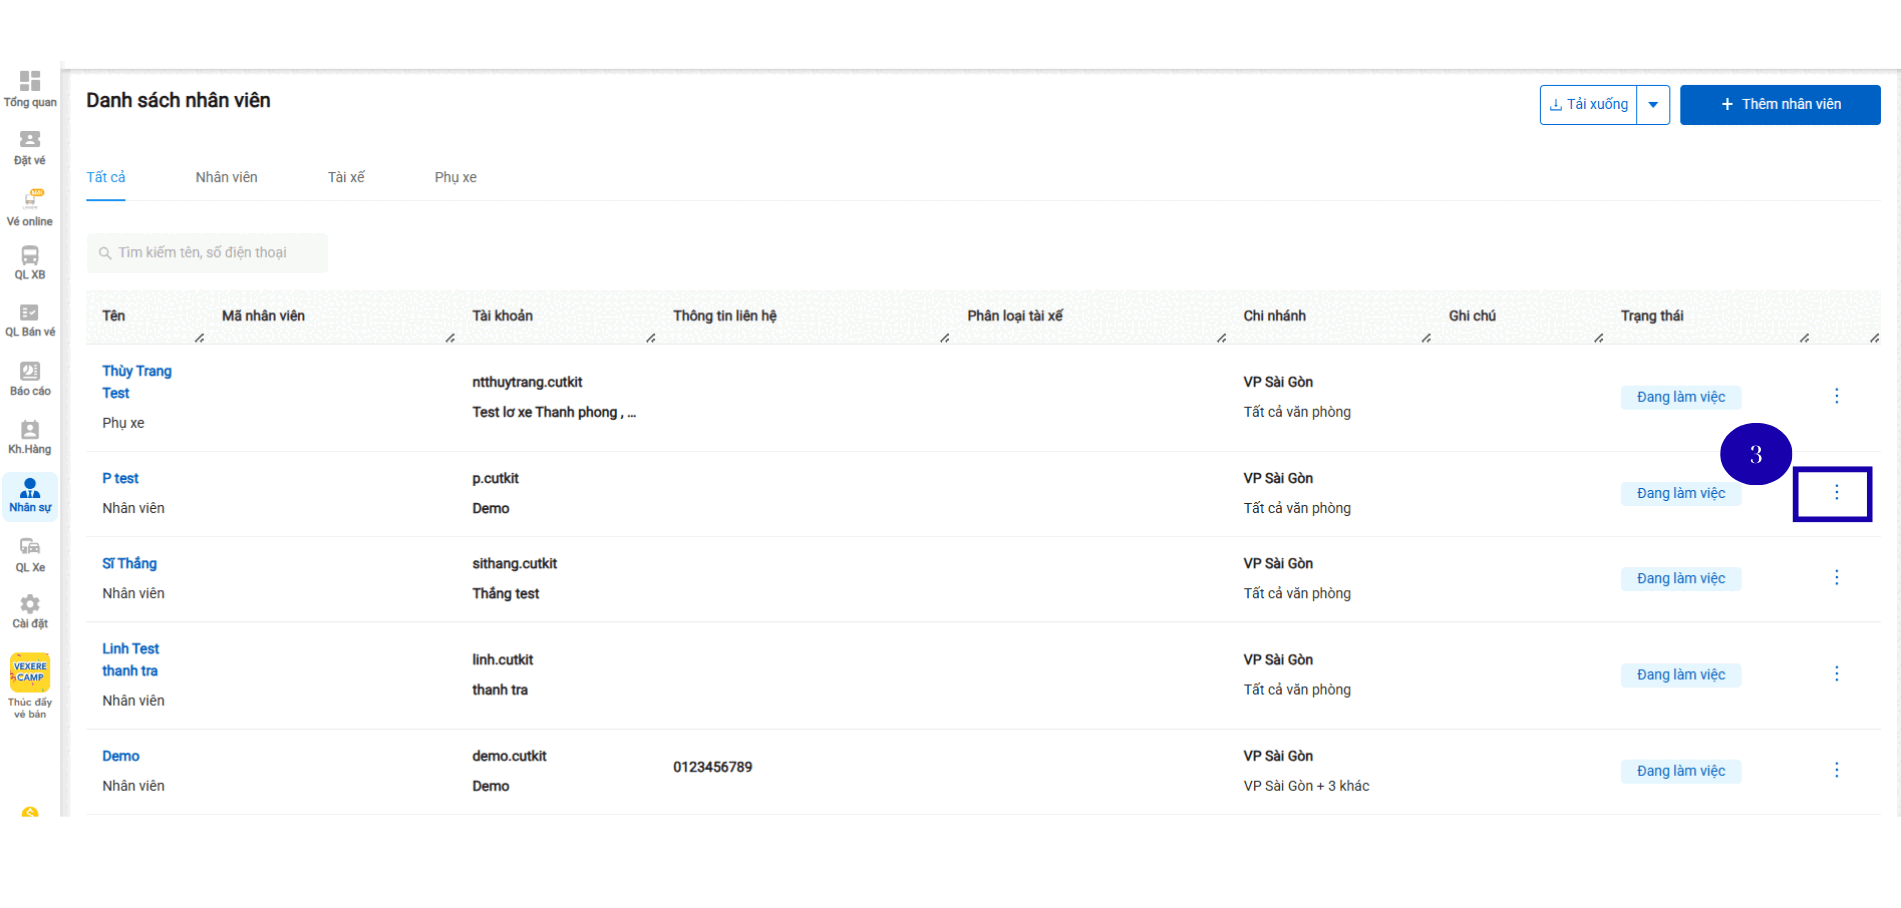
Task: Click the Vexere Camp promotion icon
Action: click(30, 673)
